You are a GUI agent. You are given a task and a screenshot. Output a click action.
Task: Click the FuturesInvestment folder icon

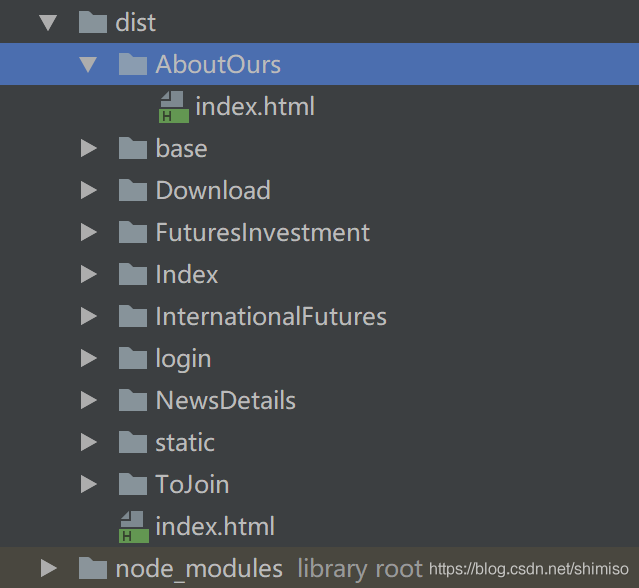coord(132,233)
